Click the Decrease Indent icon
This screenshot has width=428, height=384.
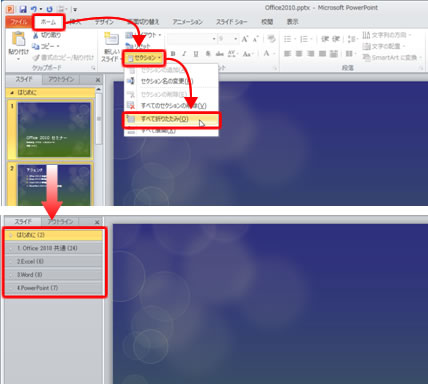325,39
